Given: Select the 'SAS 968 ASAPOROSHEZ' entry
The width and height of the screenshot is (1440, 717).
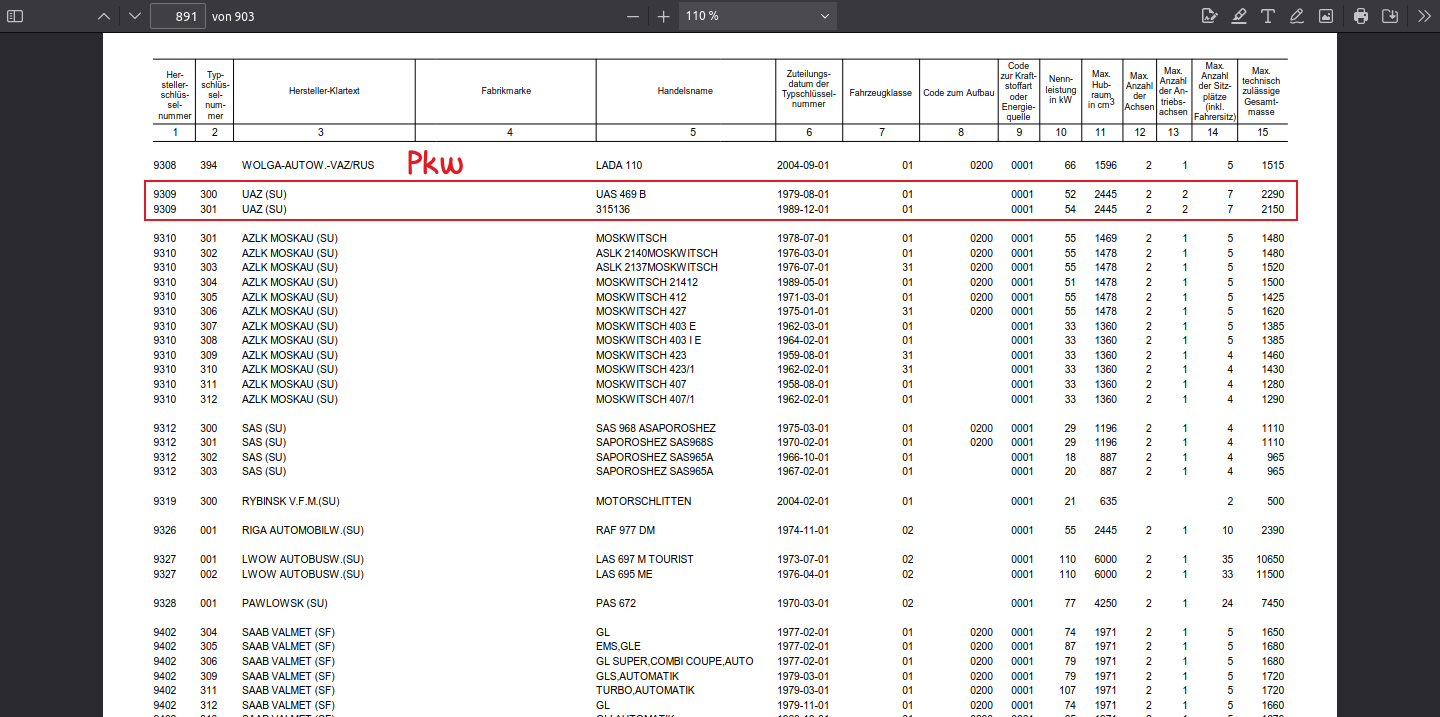Looking at the screenshot, I should click(x=656, y=428).
